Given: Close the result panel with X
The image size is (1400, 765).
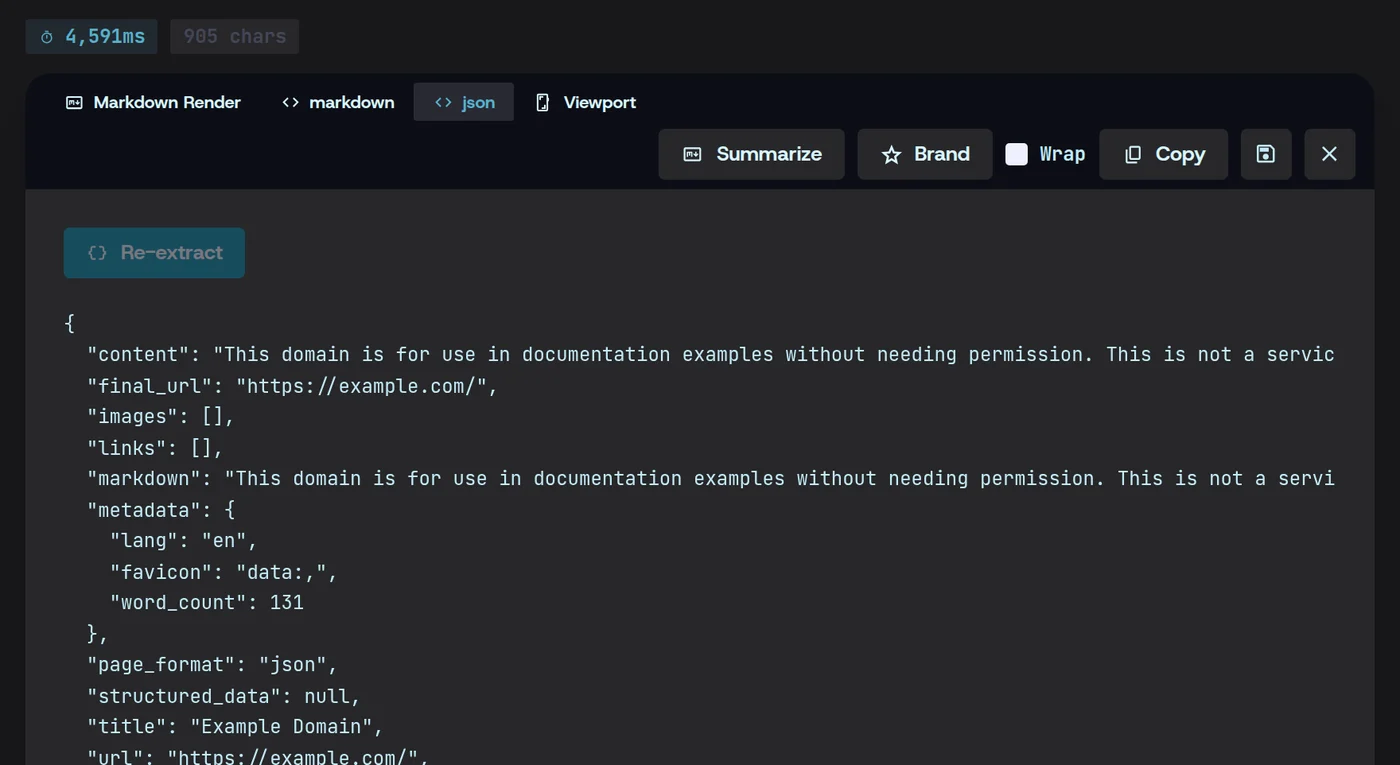Looking at the screenshot, I should pyautogui.click(x=1330, y=154).
